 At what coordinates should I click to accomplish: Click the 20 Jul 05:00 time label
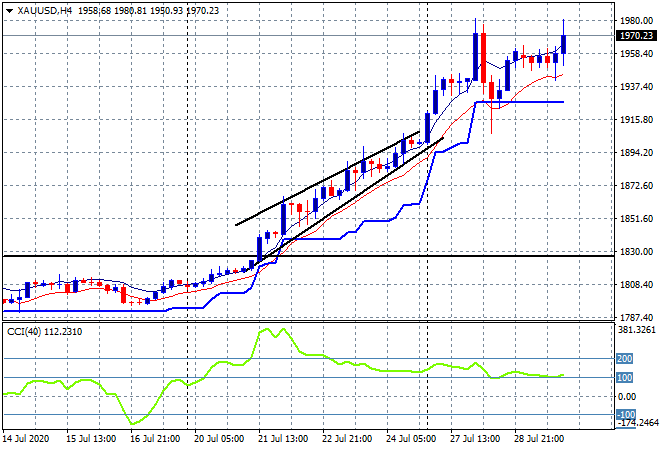pyautogui.click(x=219, y=439)
